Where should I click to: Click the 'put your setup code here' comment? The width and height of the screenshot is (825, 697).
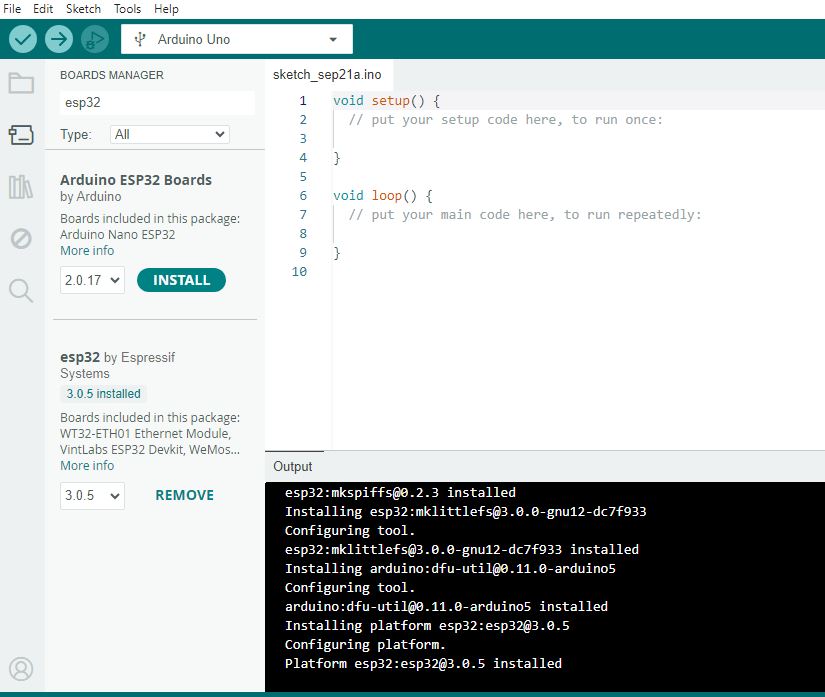(x=505, y=119)
